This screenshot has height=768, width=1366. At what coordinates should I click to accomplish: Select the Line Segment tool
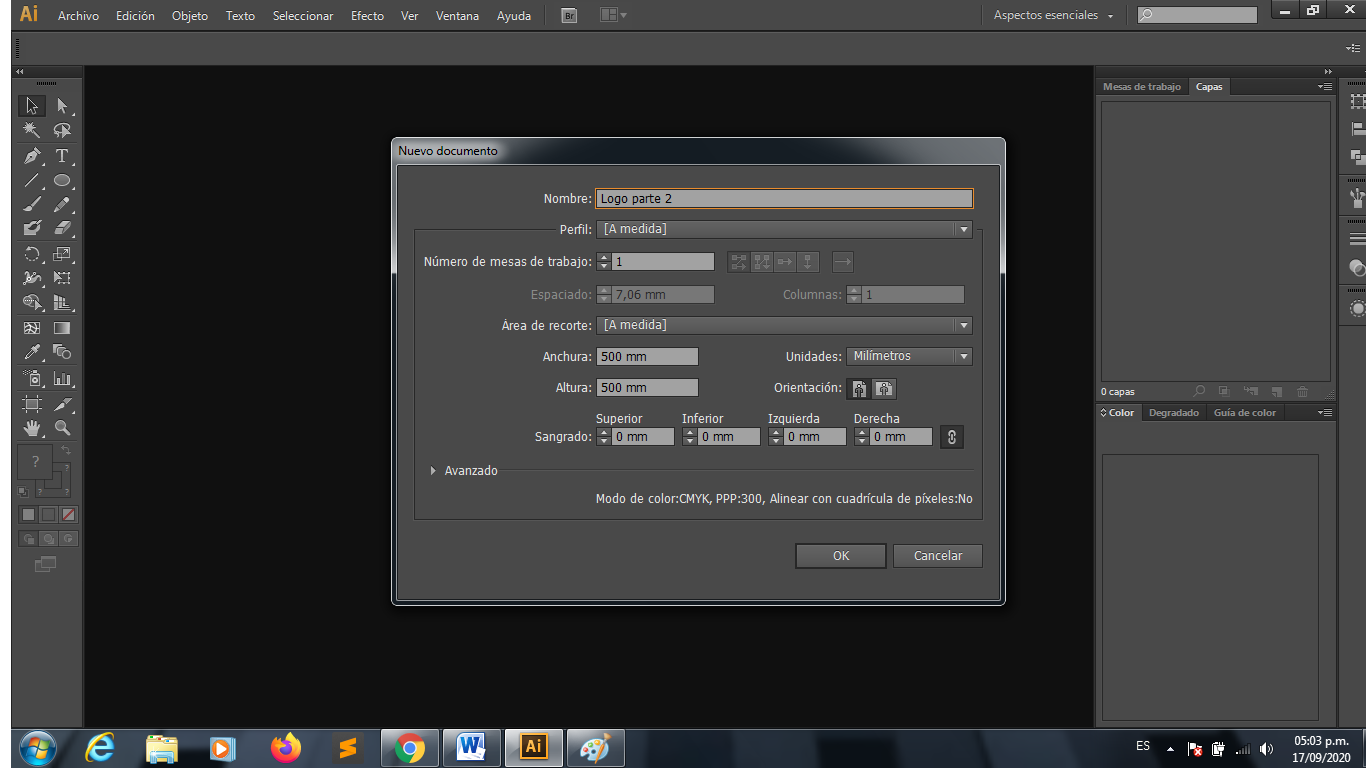32,181
